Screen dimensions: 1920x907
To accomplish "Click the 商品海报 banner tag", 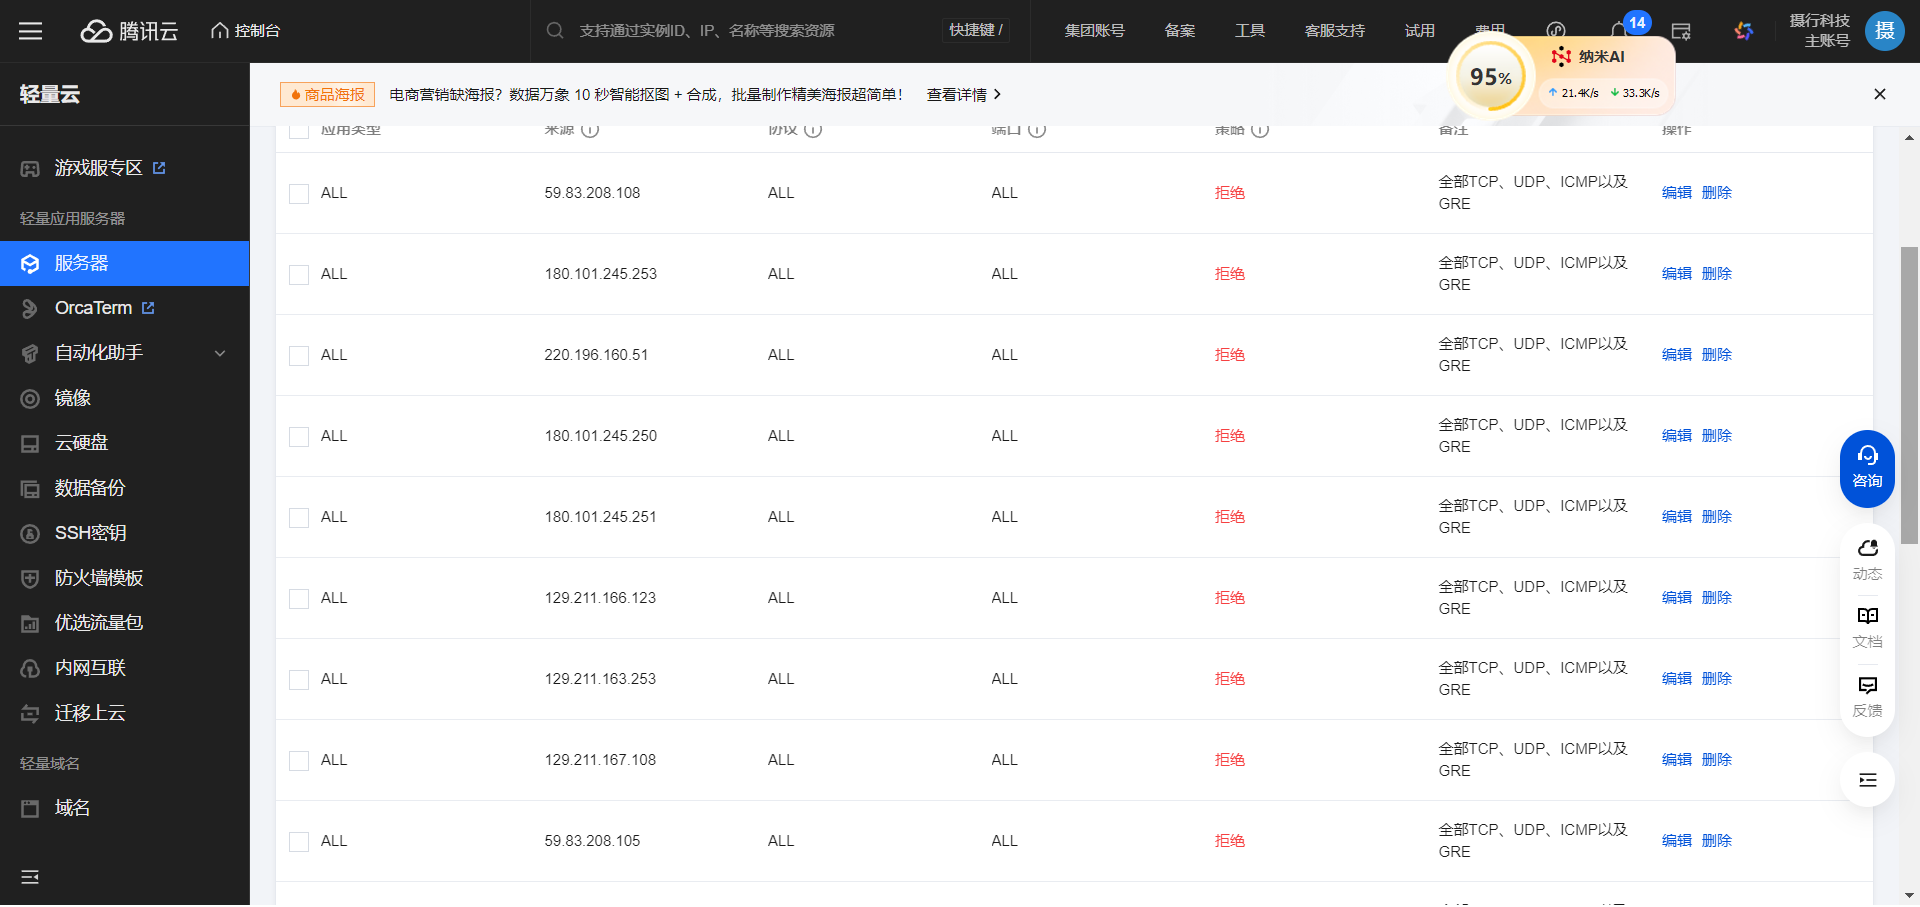I will coord(327,95).
